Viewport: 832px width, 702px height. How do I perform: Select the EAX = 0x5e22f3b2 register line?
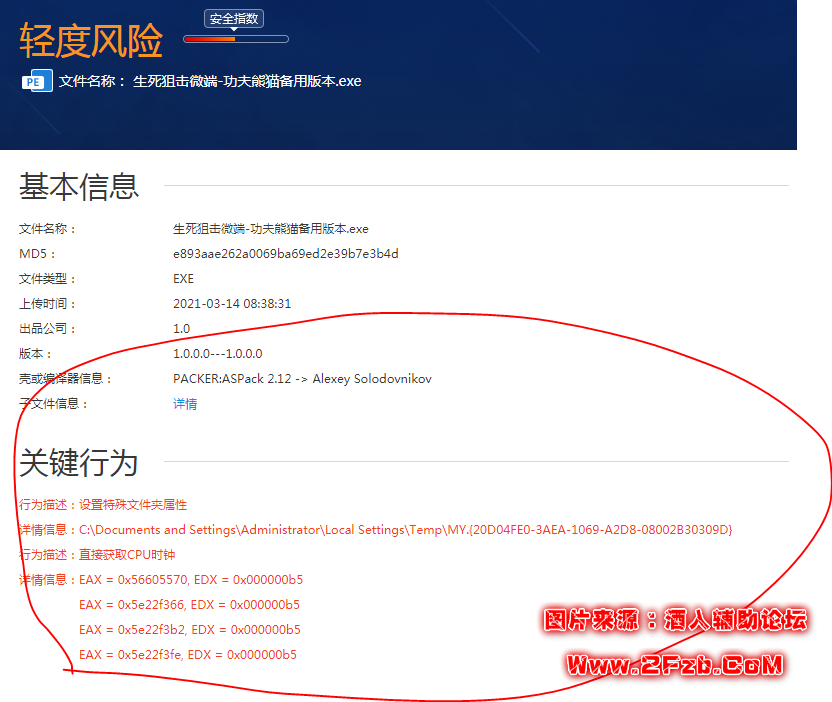click(190, 629)
